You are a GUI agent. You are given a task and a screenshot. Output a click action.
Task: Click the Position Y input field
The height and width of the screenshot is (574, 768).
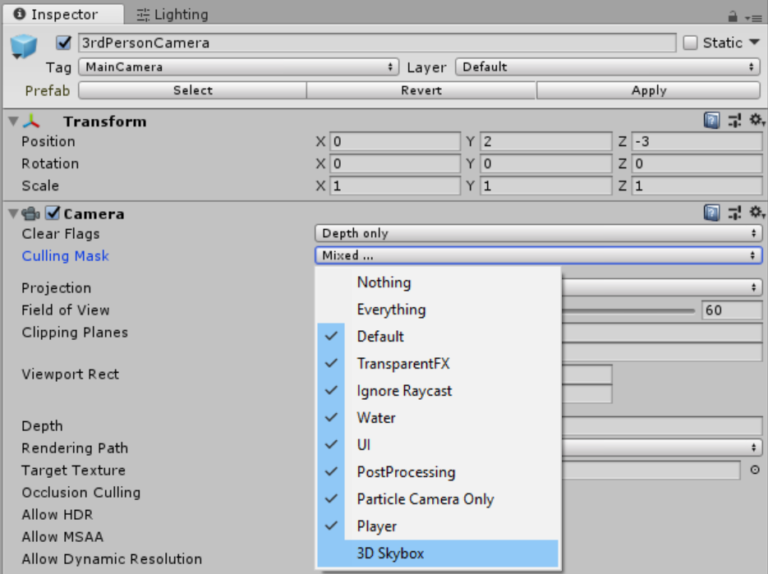coord(543,142)
